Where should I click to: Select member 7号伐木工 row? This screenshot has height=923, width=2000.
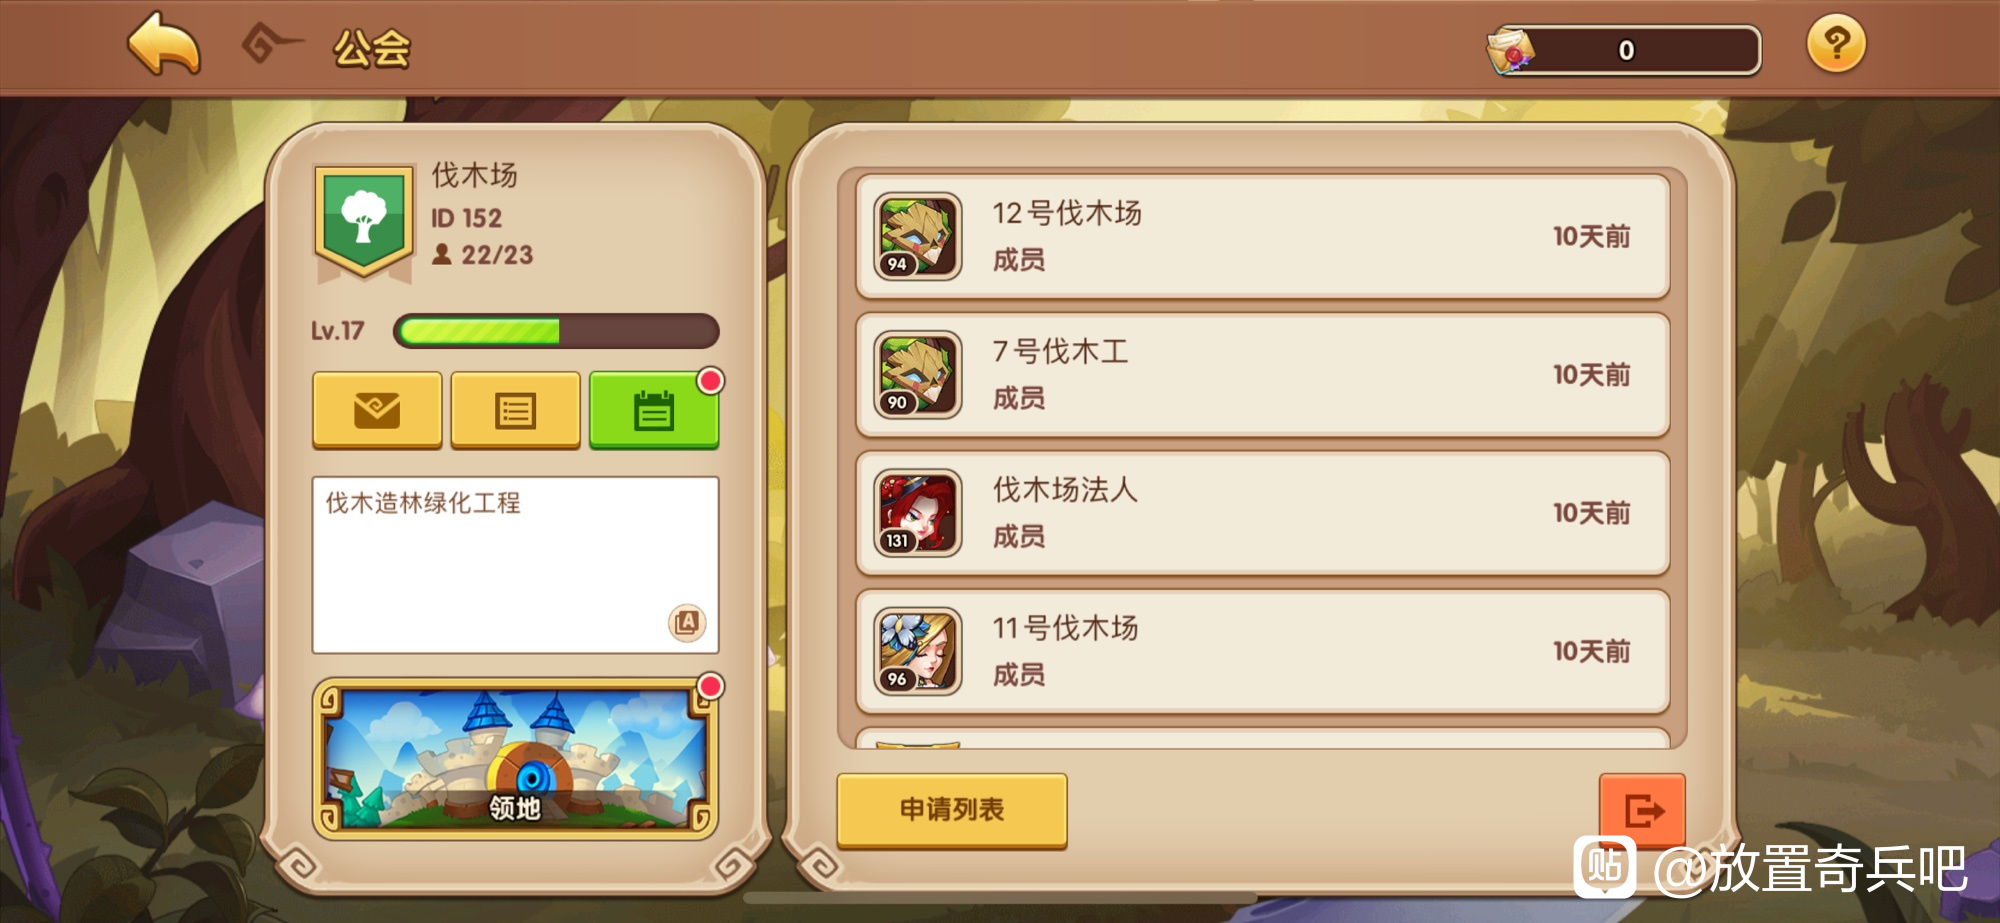pyautogui.click(x=1263, y=375)
